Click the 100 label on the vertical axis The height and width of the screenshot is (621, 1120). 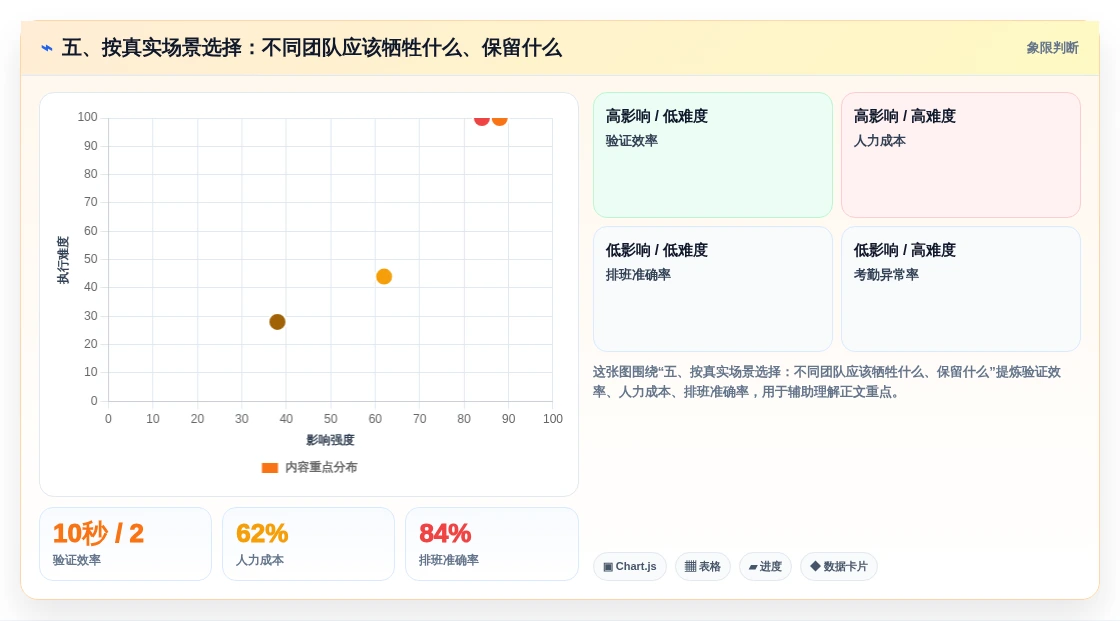point(87,117)
